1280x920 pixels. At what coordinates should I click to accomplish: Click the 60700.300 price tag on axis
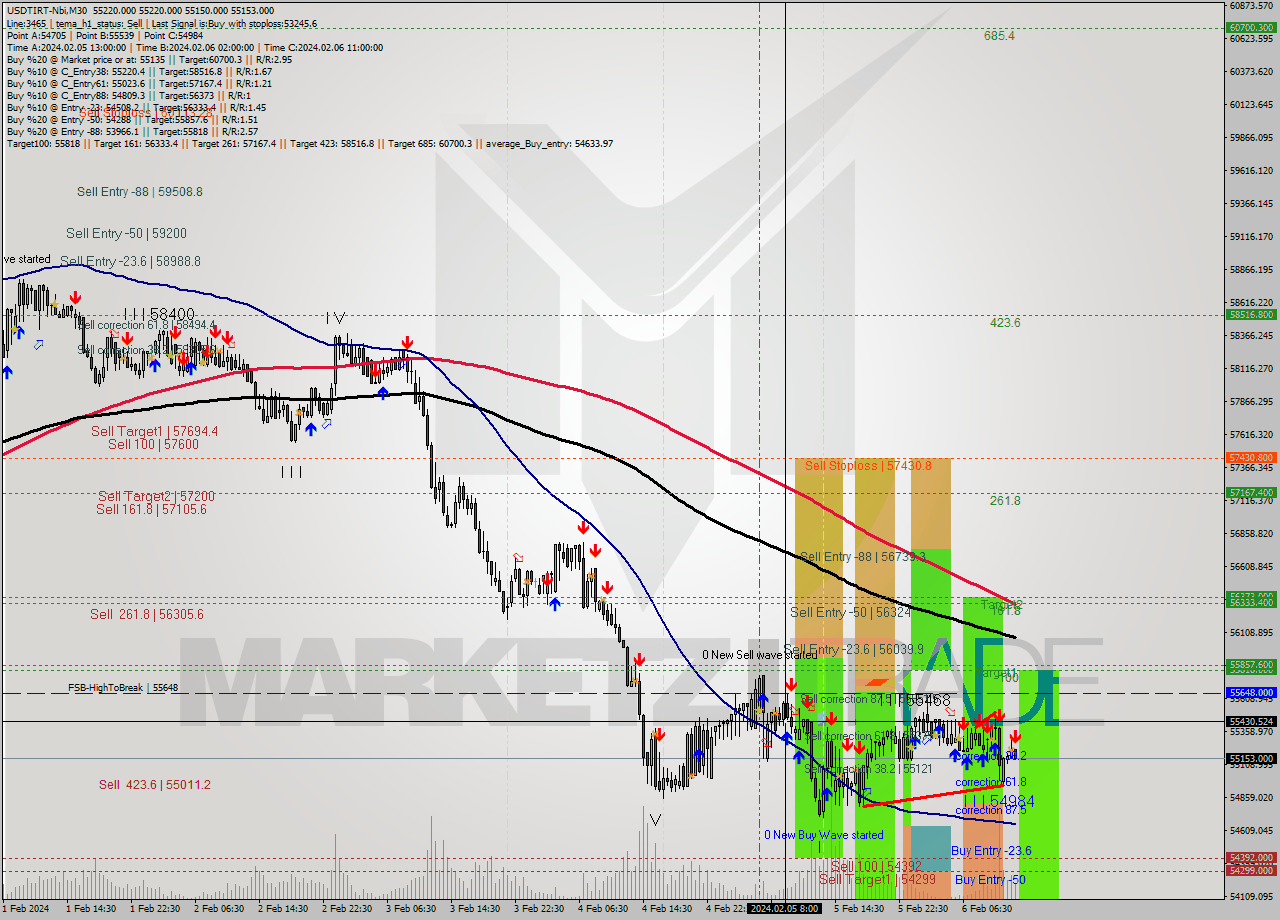coord(1250,27)
